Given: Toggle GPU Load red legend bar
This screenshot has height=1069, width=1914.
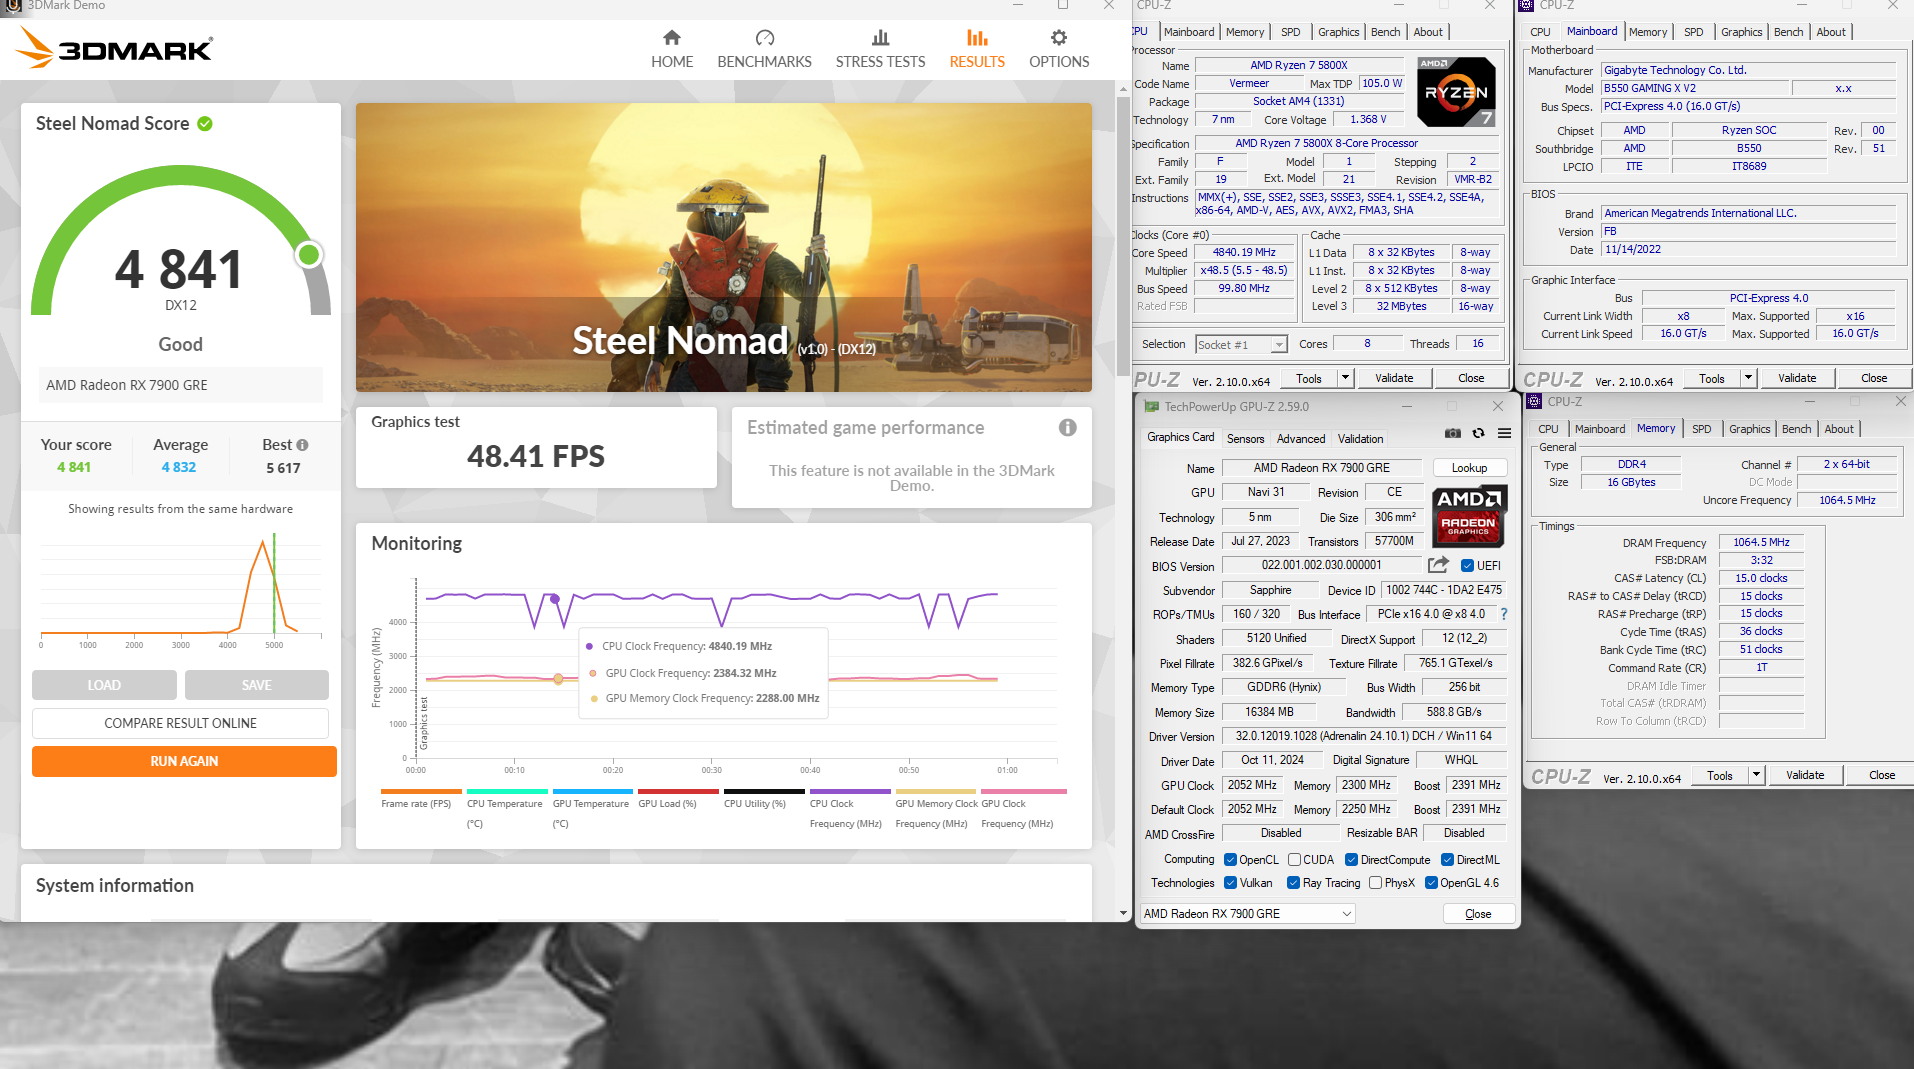Looking at the screenshot, I should point(679,791).
